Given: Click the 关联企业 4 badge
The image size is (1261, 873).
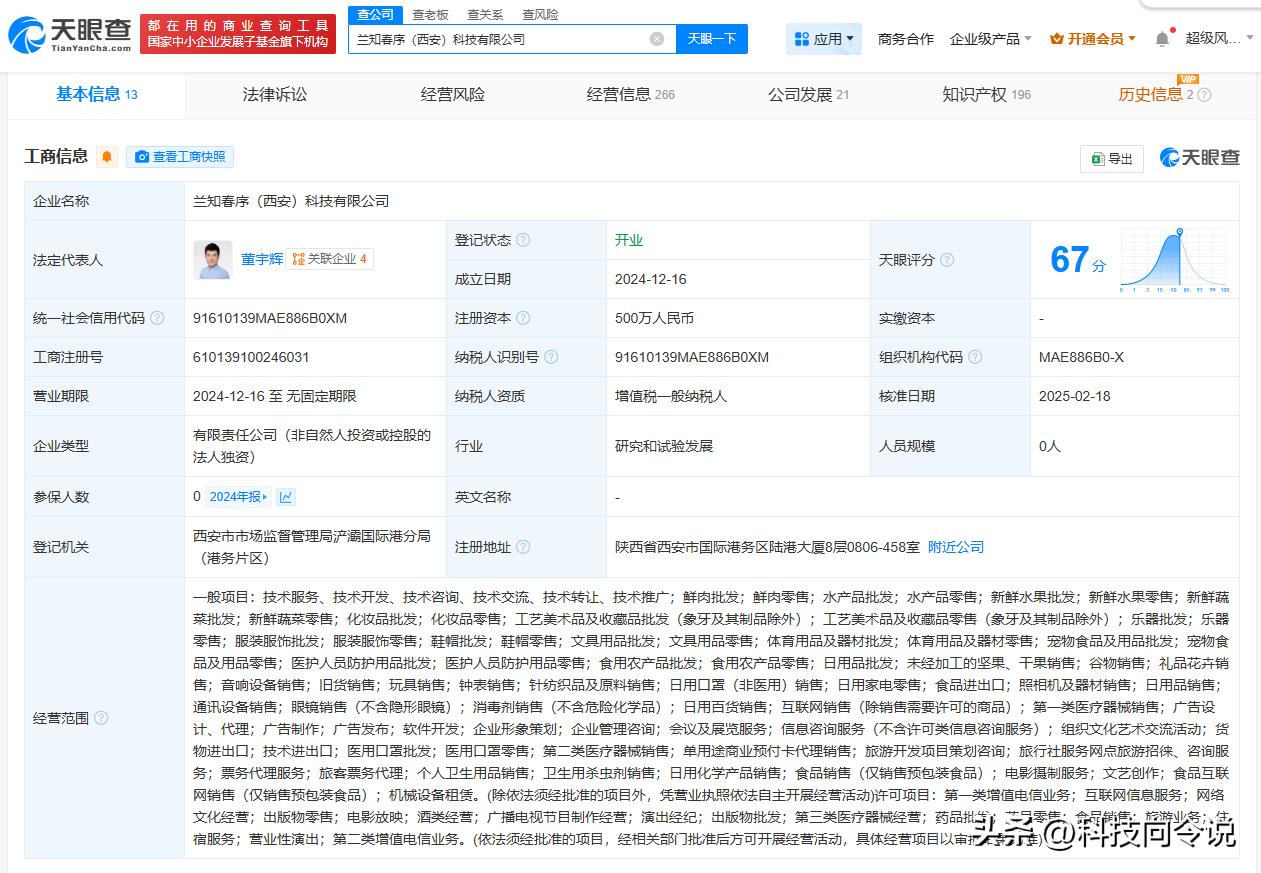Looking at the screenshot, I should pos(330,259).
